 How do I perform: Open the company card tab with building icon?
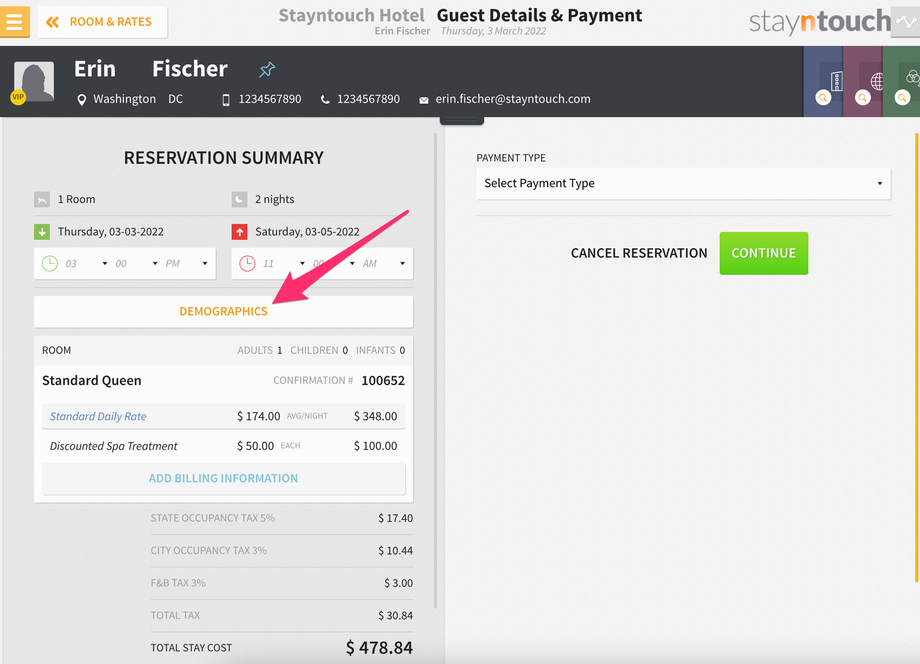click(x=823, y=82)
